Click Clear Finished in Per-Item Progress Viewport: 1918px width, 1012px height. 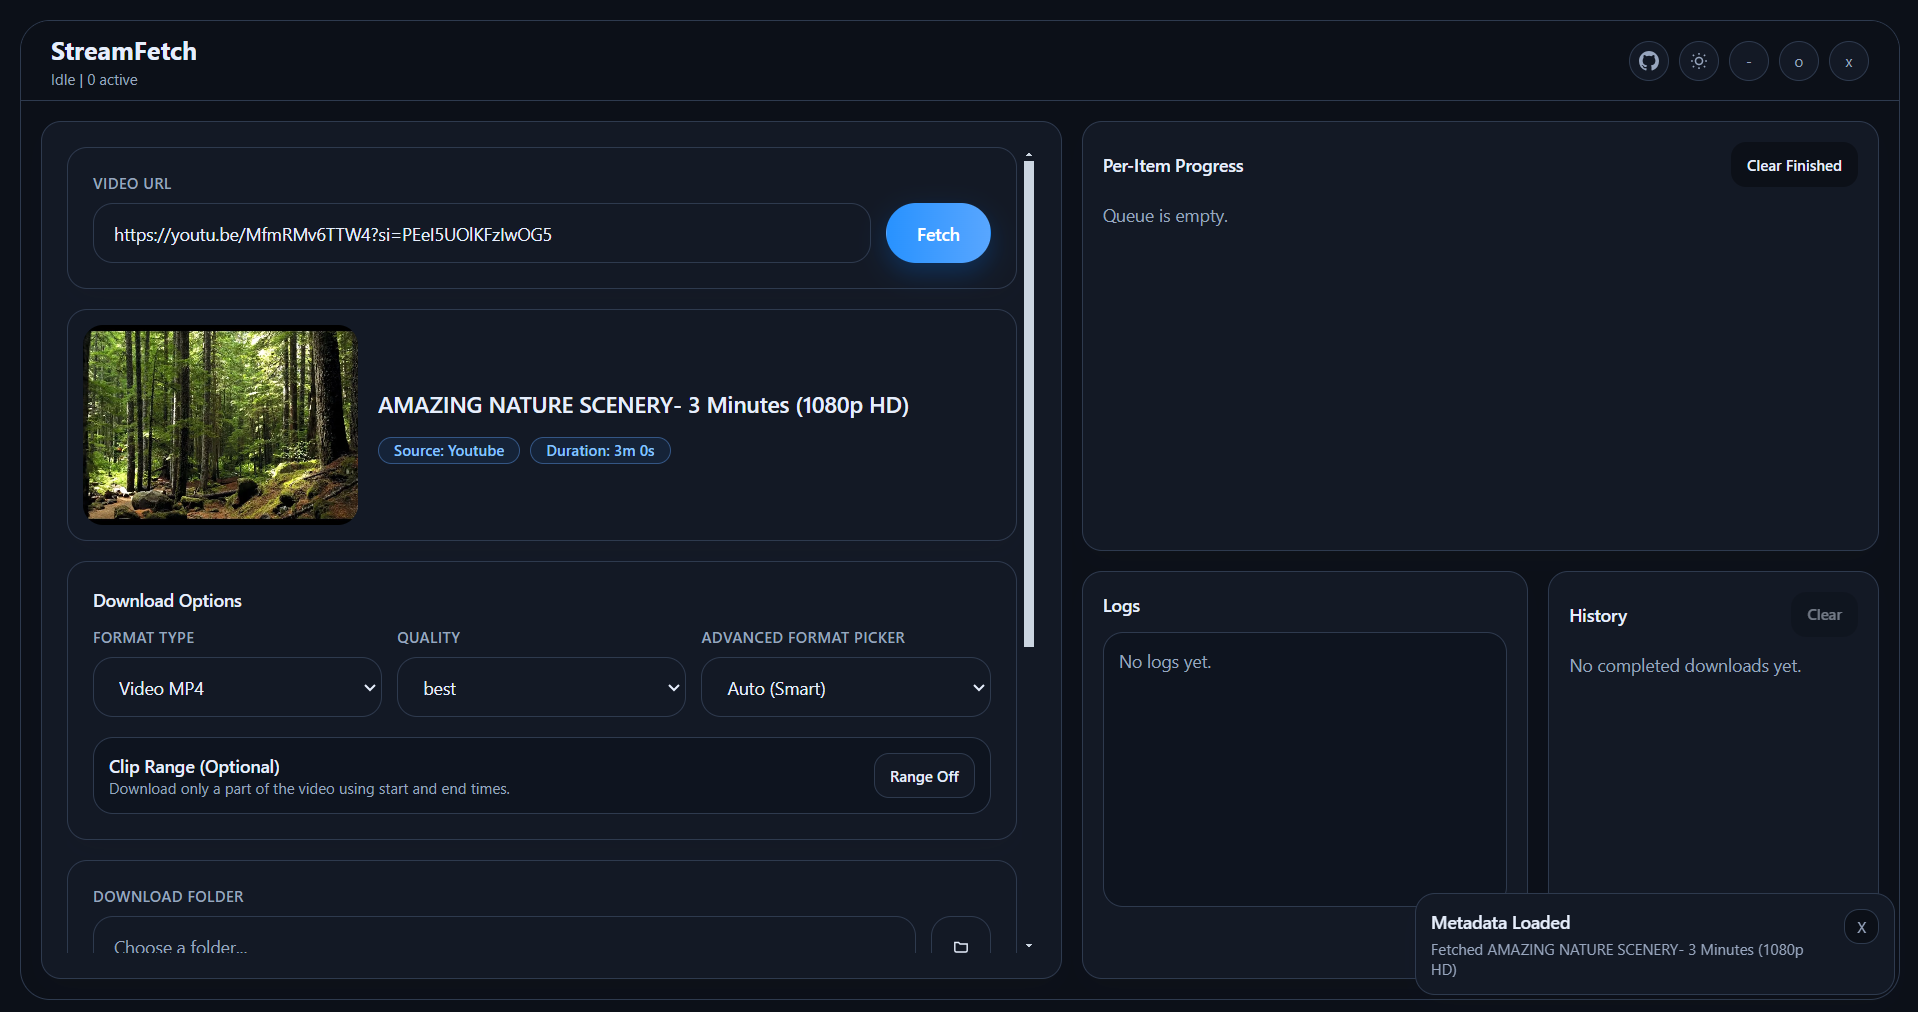click(1792, 165)
